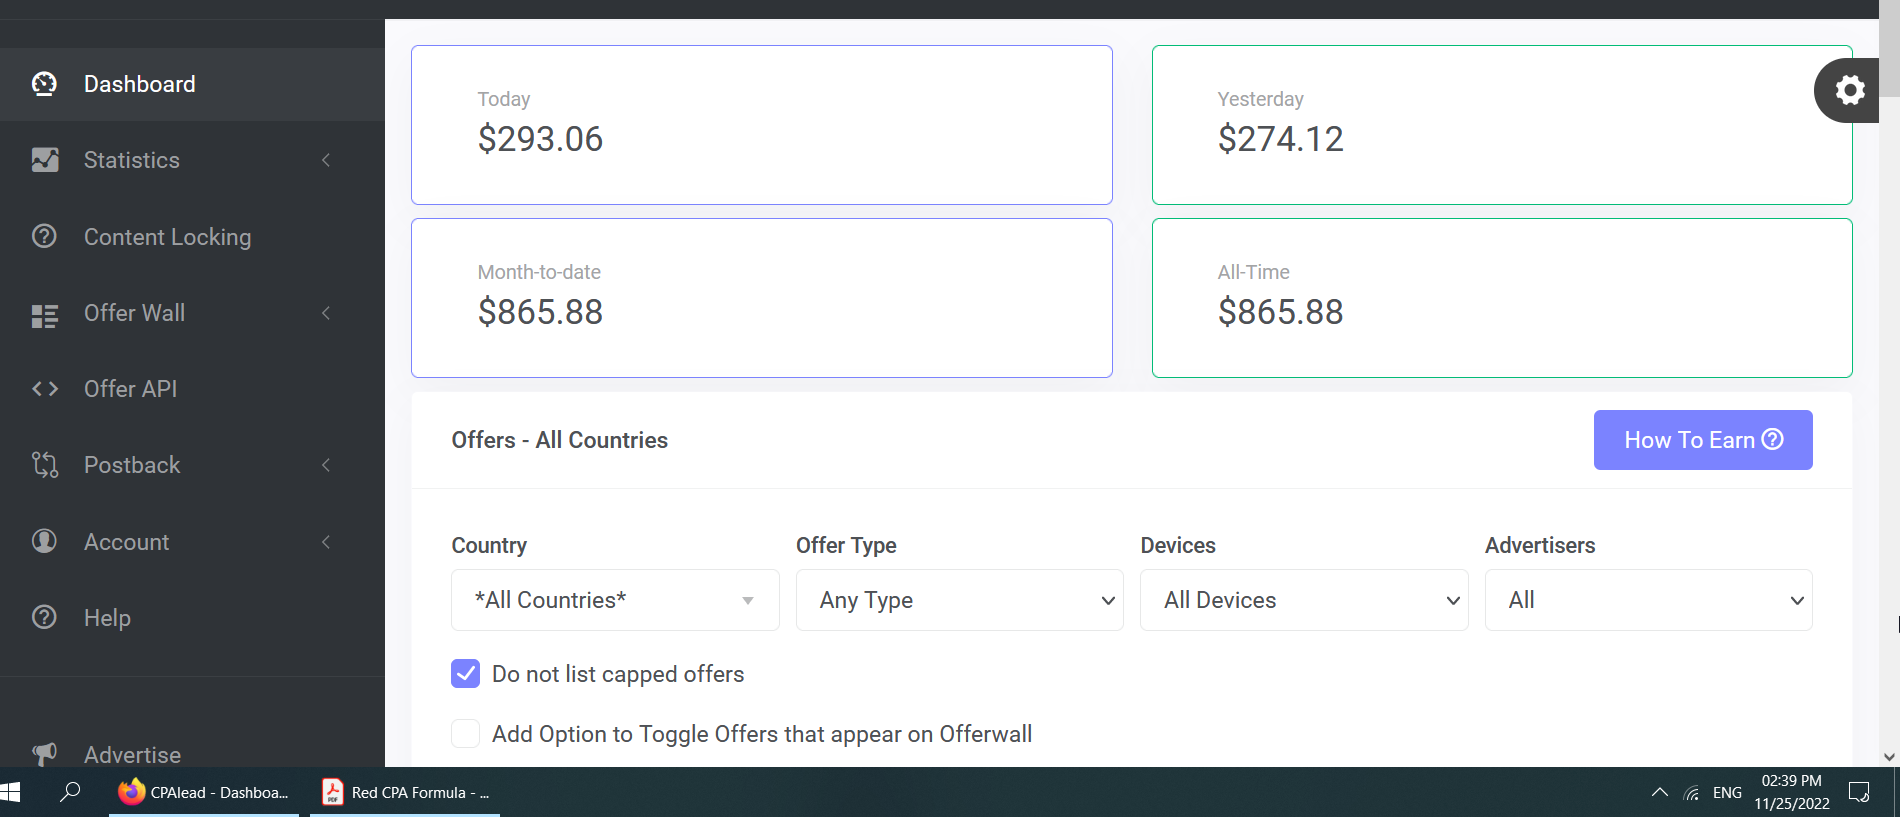Viewport: 1900px width, 817px height.
Task: Click the Statistics chart icon
Action: 44,160
